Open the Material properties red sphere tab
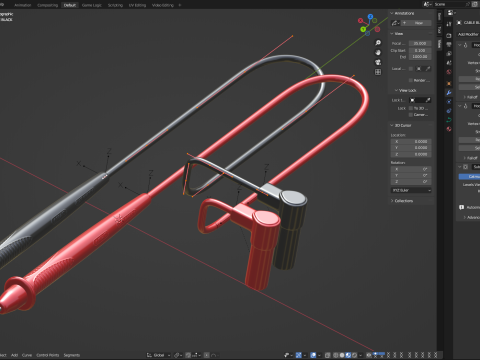480x360 pixels. [x=449, y=129]
